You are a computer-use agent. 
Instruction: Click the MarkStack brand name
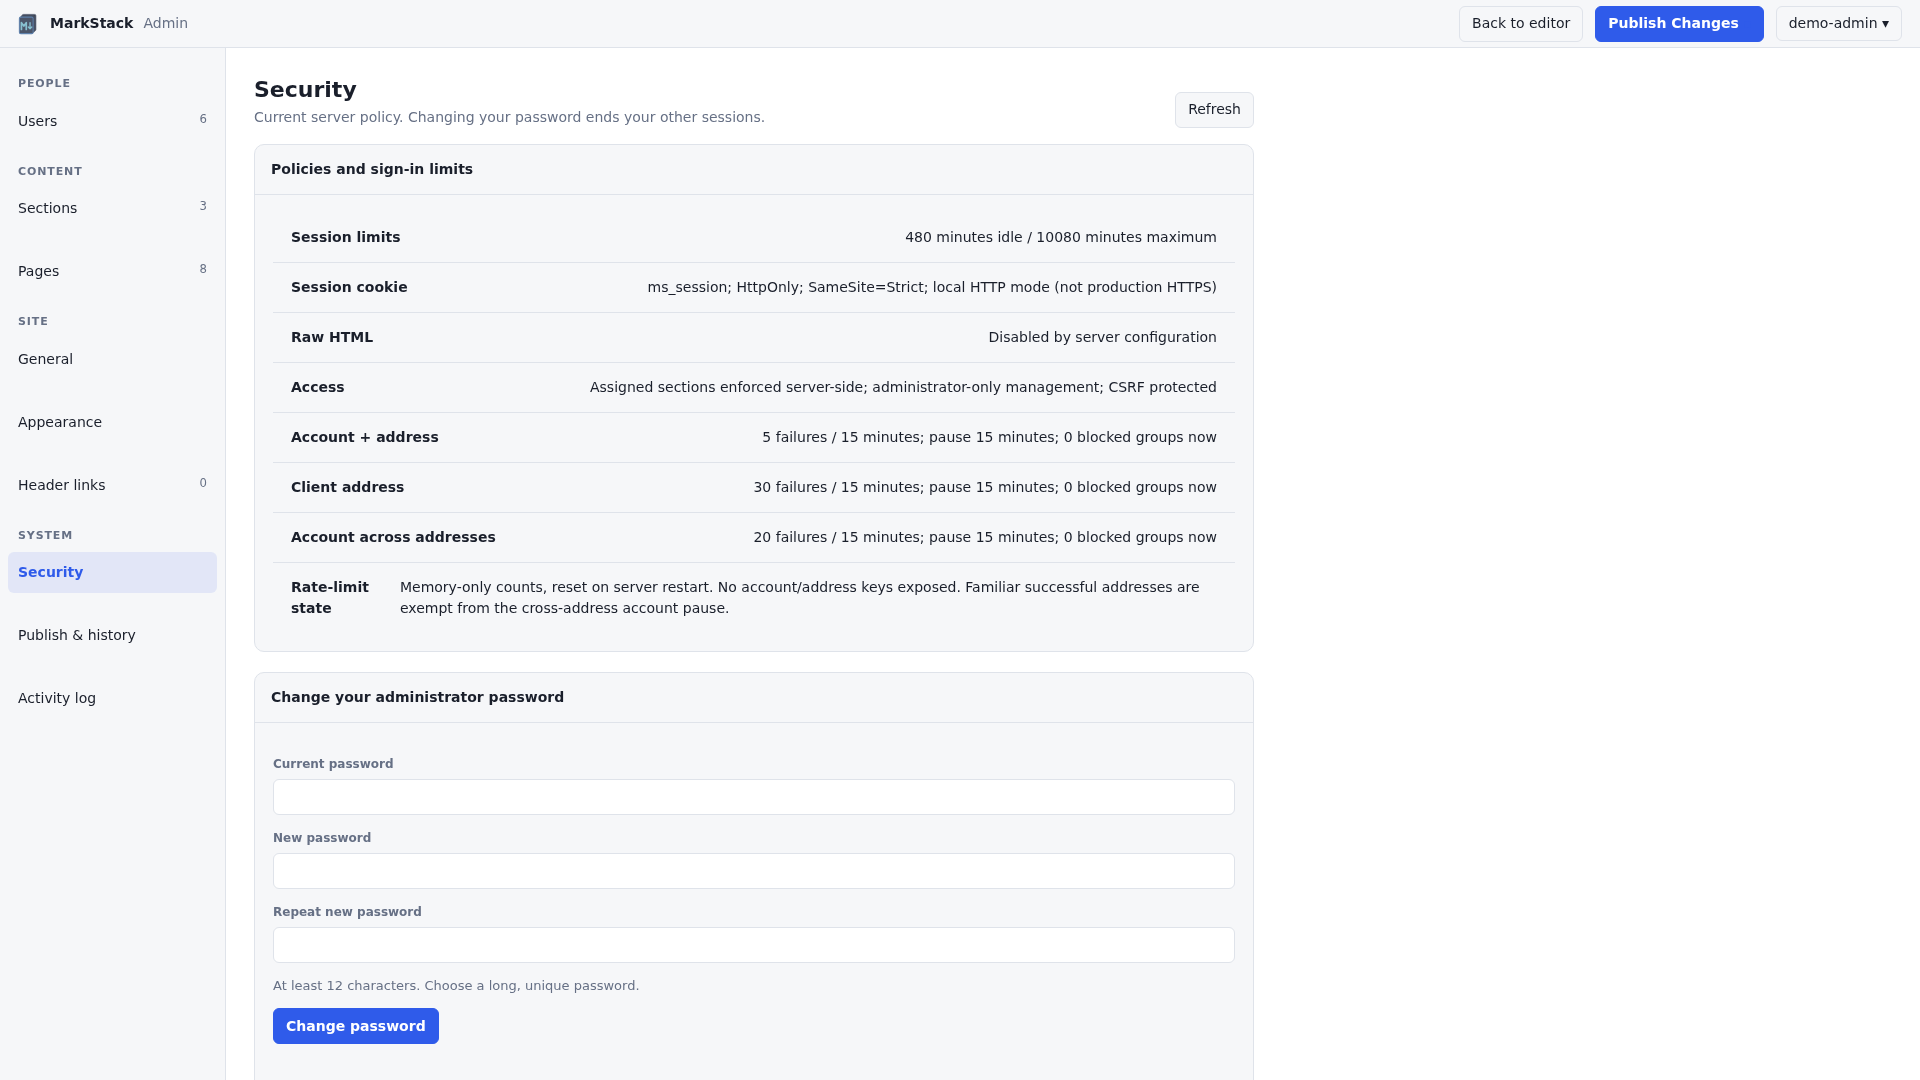click(x=91, y=23)
